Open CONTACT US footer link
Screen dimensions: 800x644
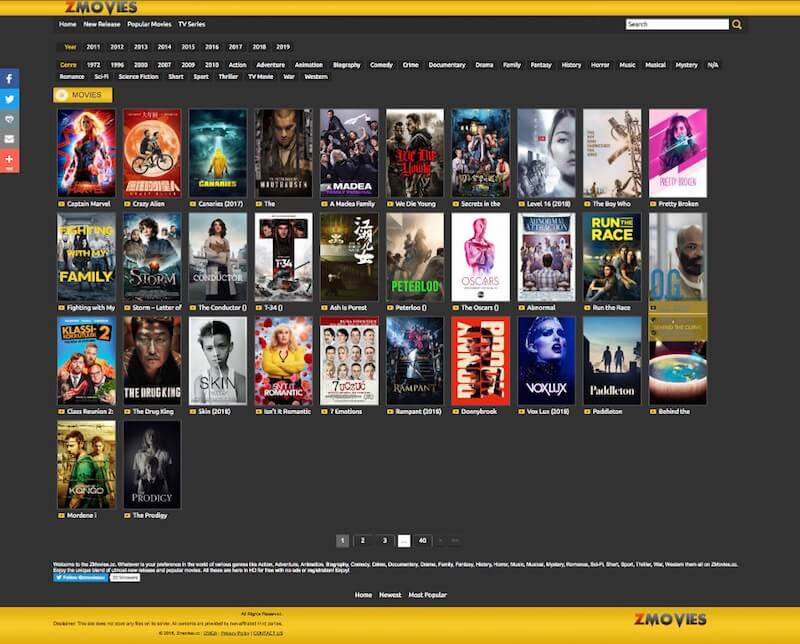point(268,633)
